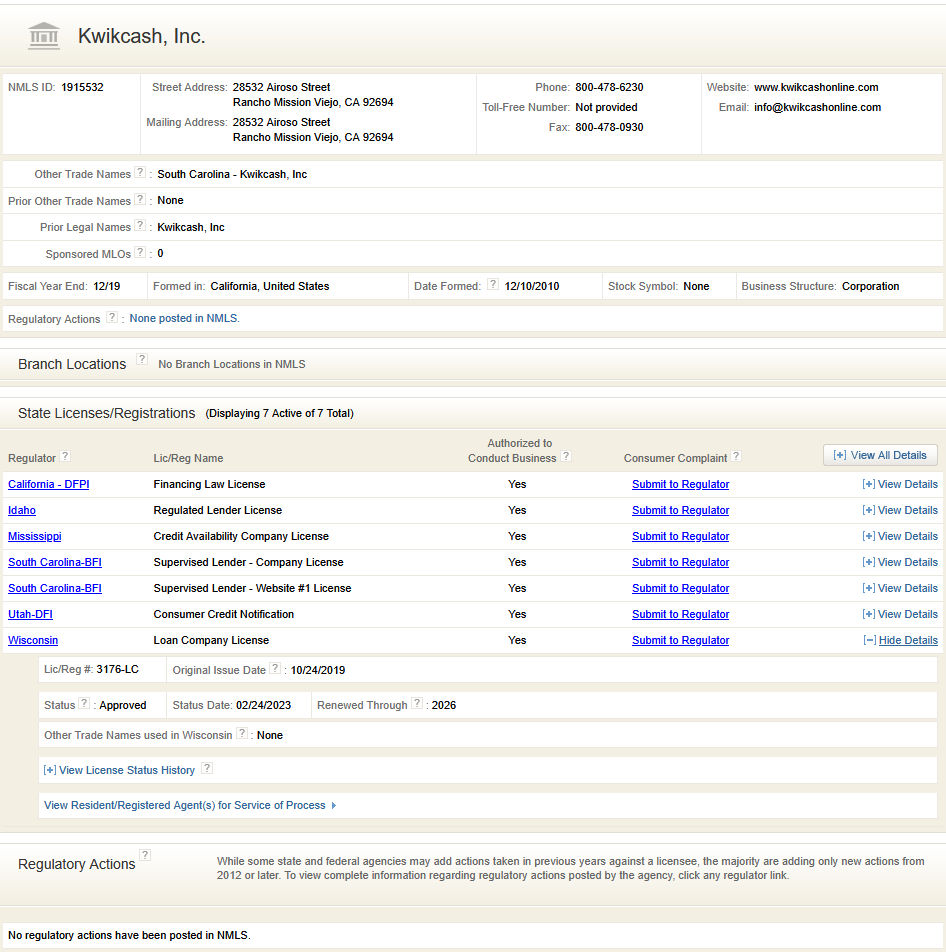This screenshot has width=946, height=952.
Task: Click help icon next to Regulator column
Action: click(65, 456)
